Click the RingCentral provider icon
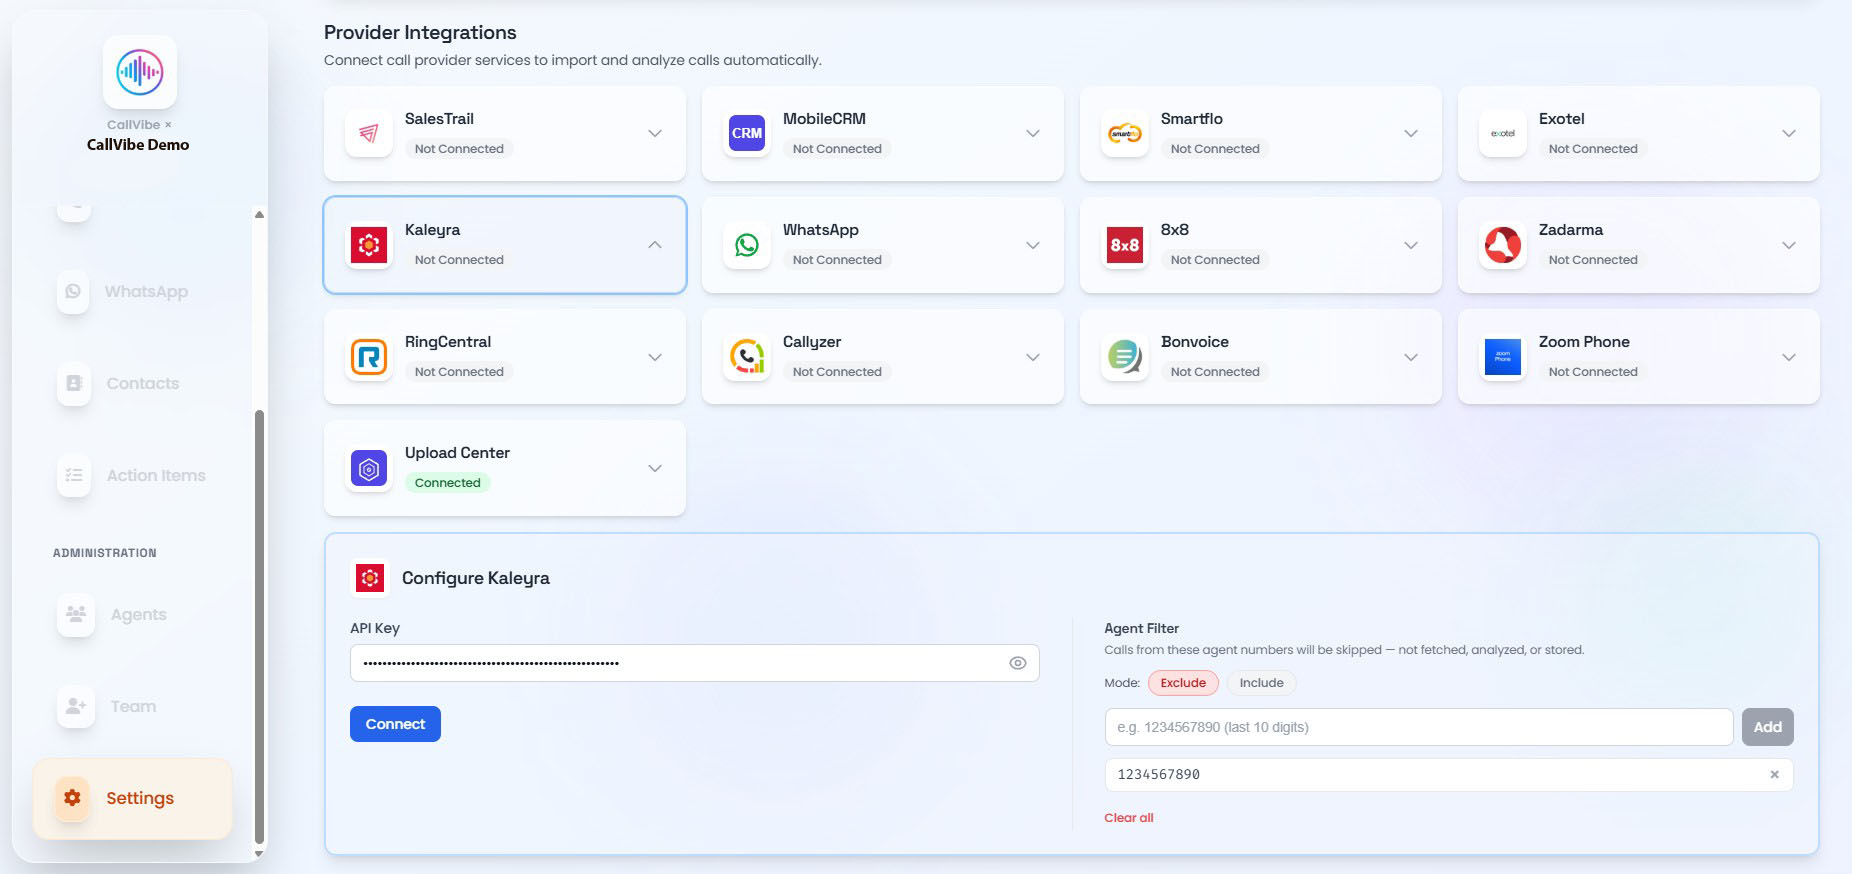Screen dimensions: 1852x874 pyautogui.click(x=369, y=357)
